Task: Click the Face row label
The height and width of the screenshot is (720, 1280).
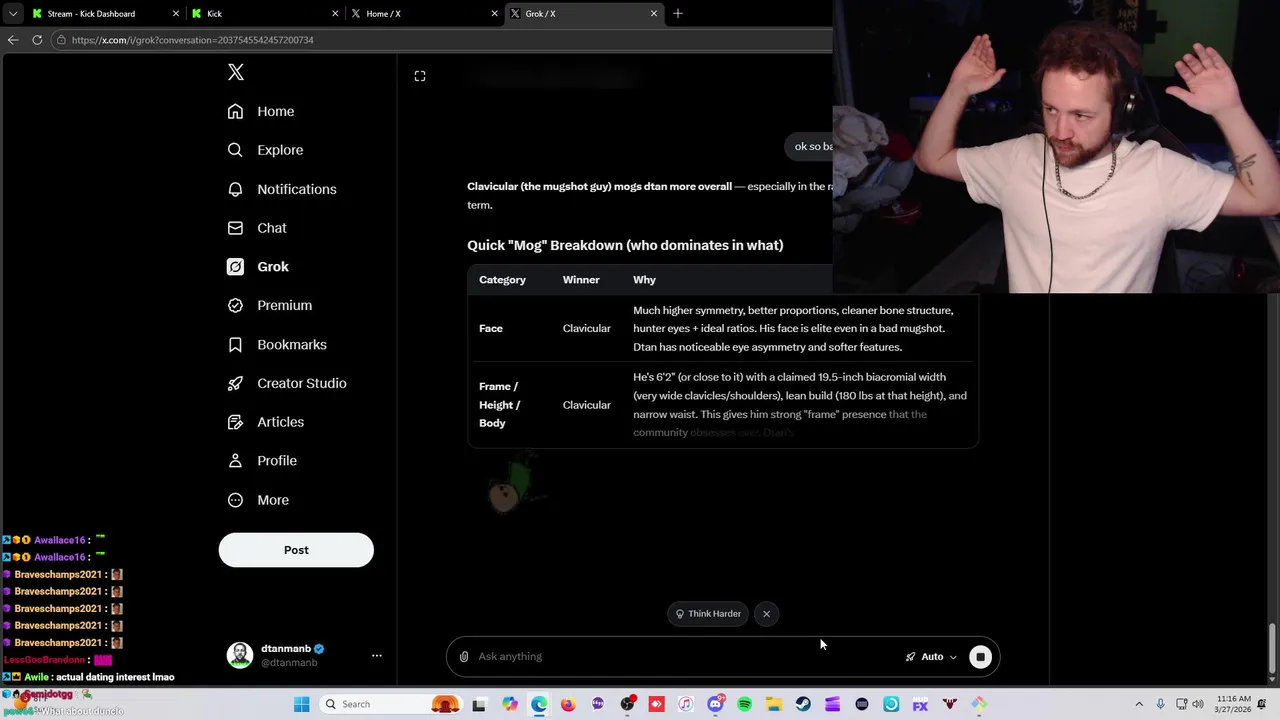Action: [x=491, y=328]
